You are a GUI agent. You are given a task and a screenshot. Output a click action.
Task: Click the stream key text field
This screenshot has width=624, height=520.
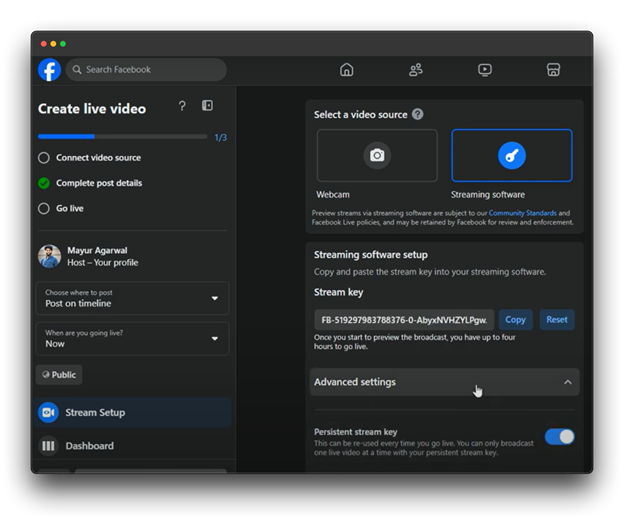pyautogui.click(x=404, y=320)
